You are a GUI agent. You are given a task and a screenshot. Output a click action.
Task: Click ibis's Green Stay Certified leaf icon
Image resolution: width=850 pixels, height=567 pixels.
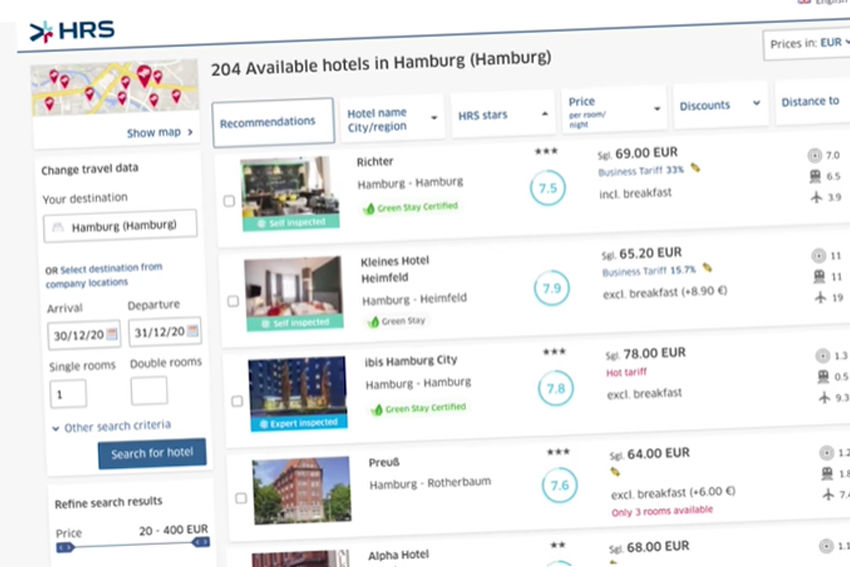click(377, 410)
